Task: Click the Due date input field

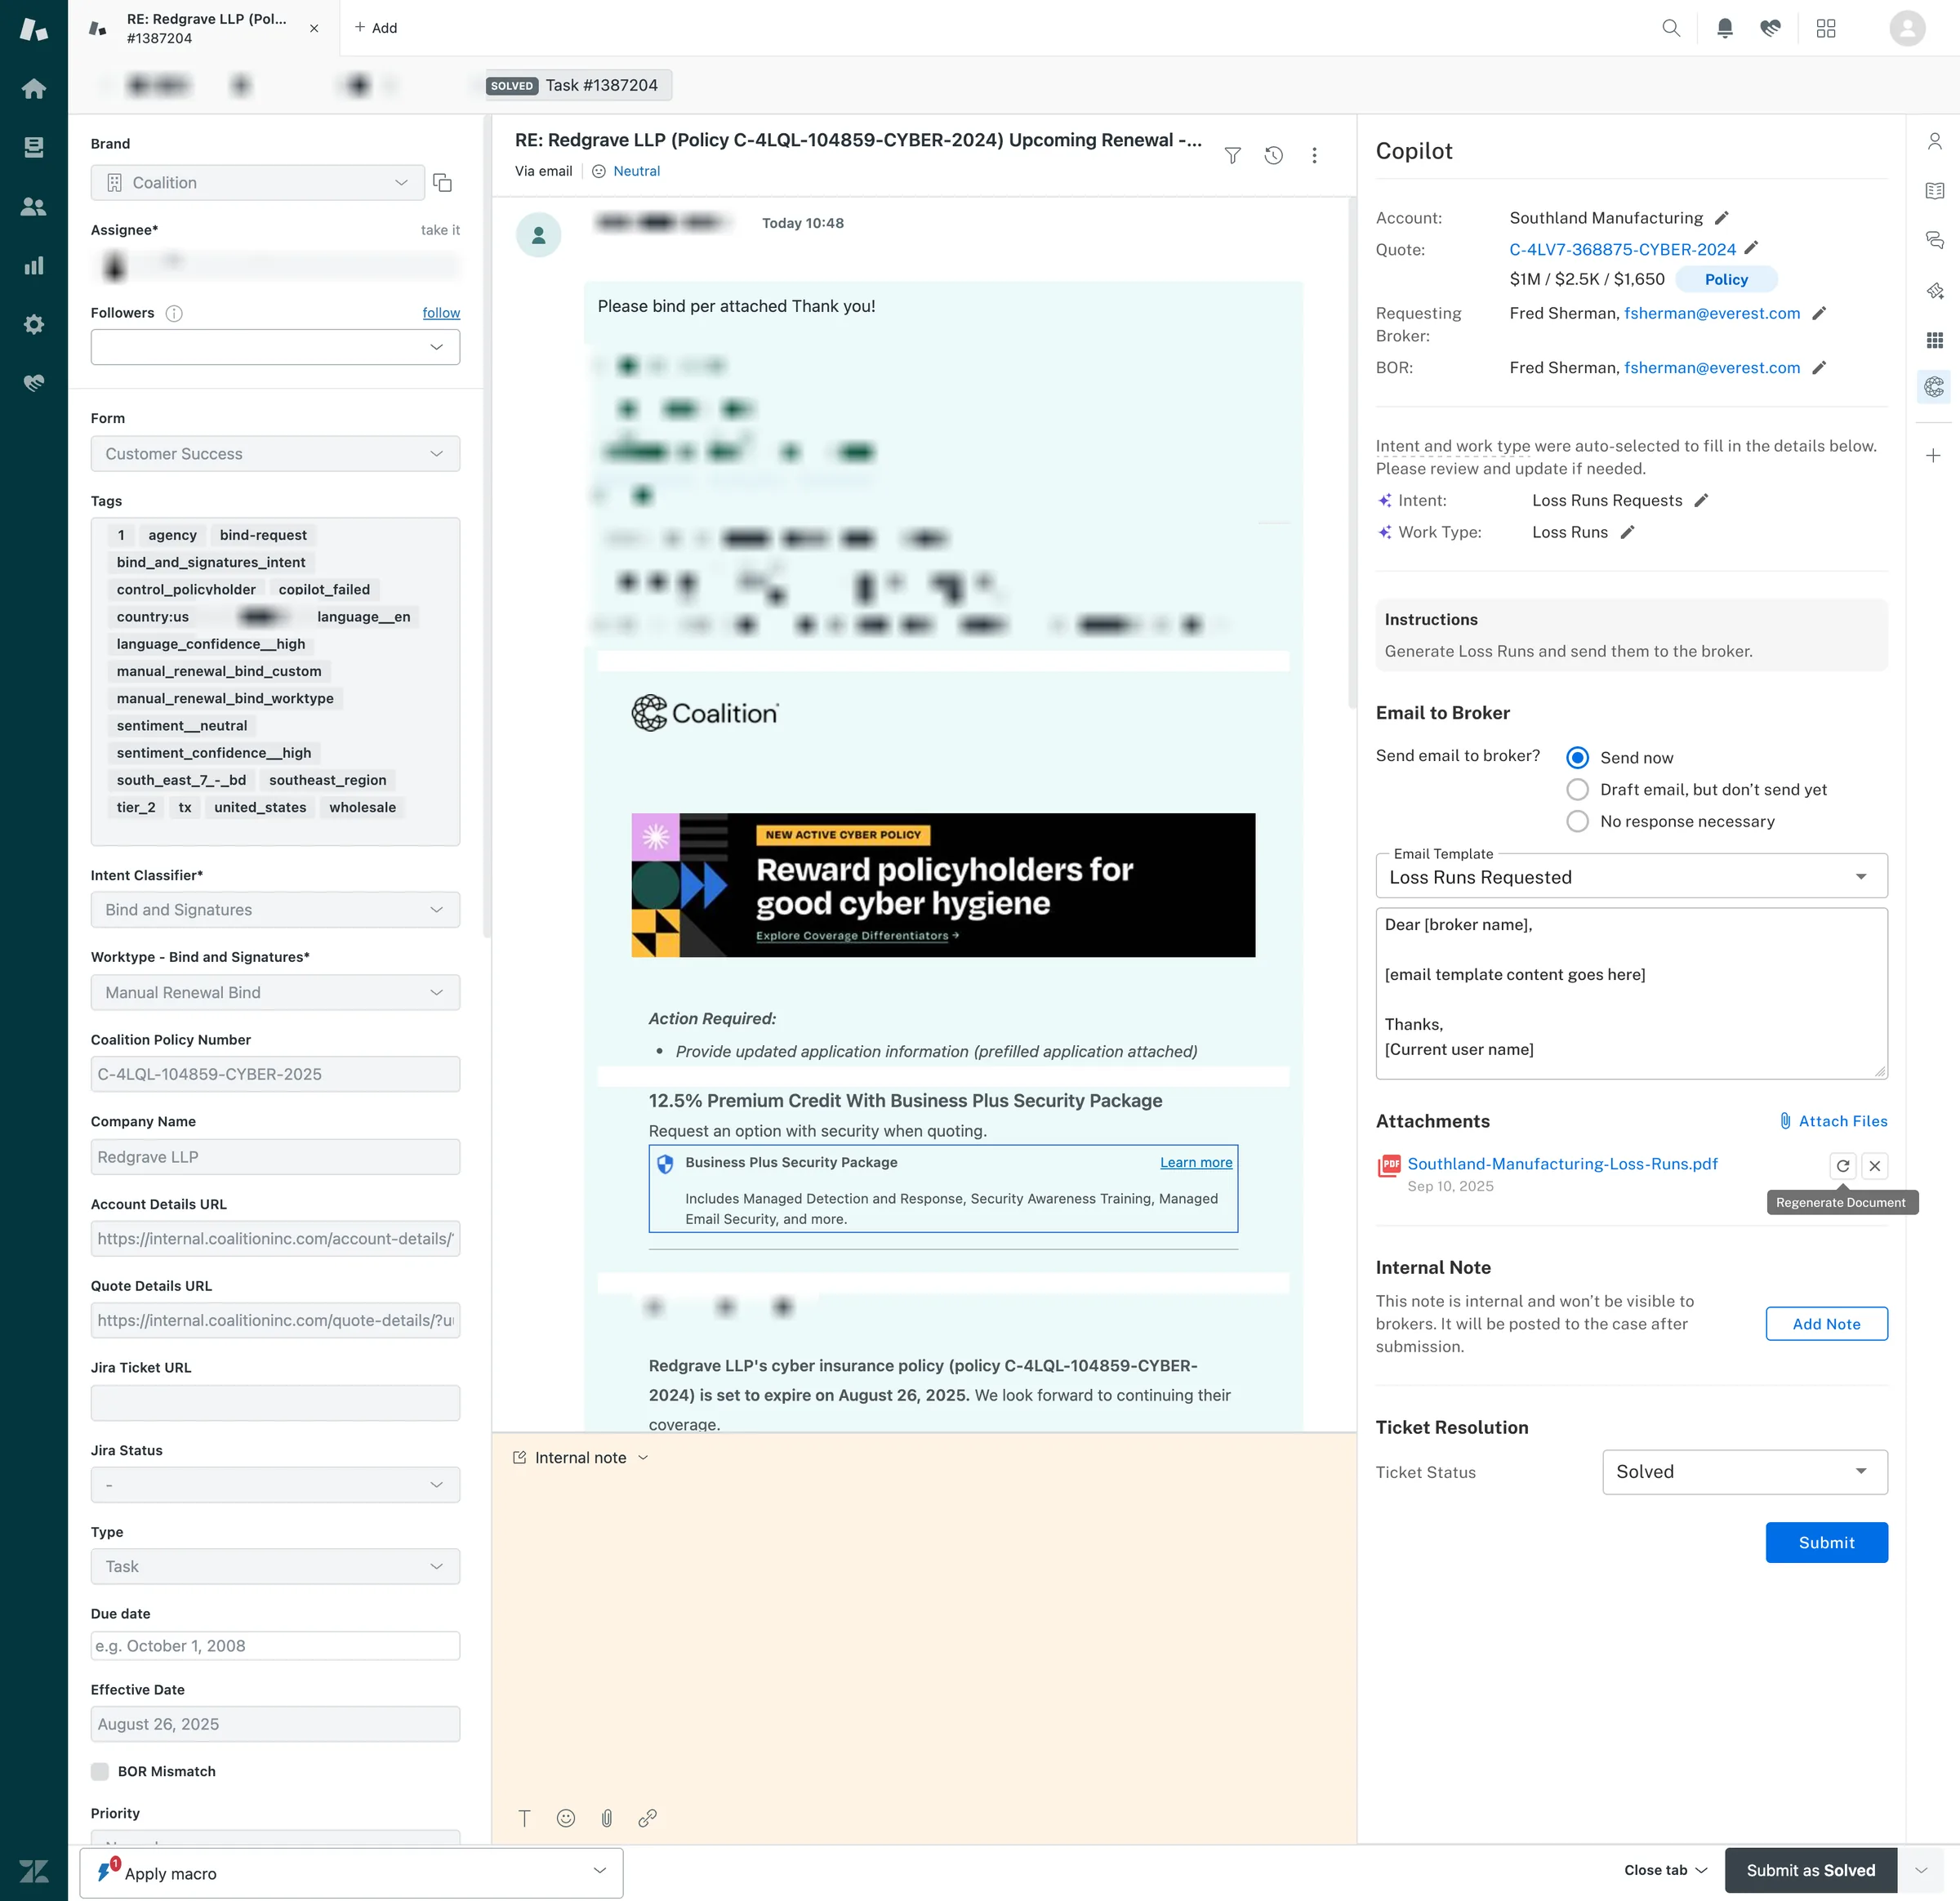Action: [x=275, y=1646]
